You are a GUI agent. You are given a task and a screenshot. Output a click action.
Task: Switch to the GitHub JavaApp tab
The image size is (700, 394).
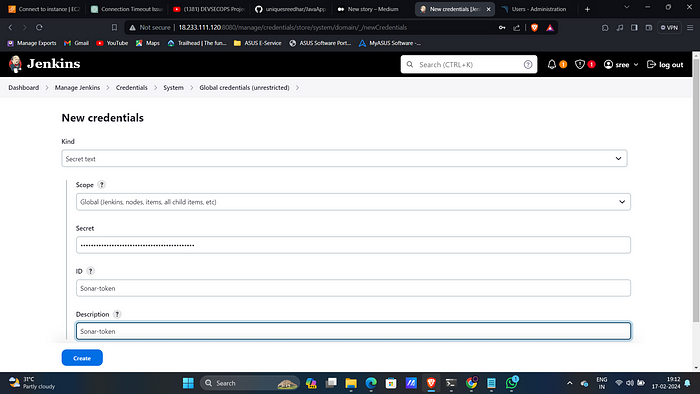[291, 9]
